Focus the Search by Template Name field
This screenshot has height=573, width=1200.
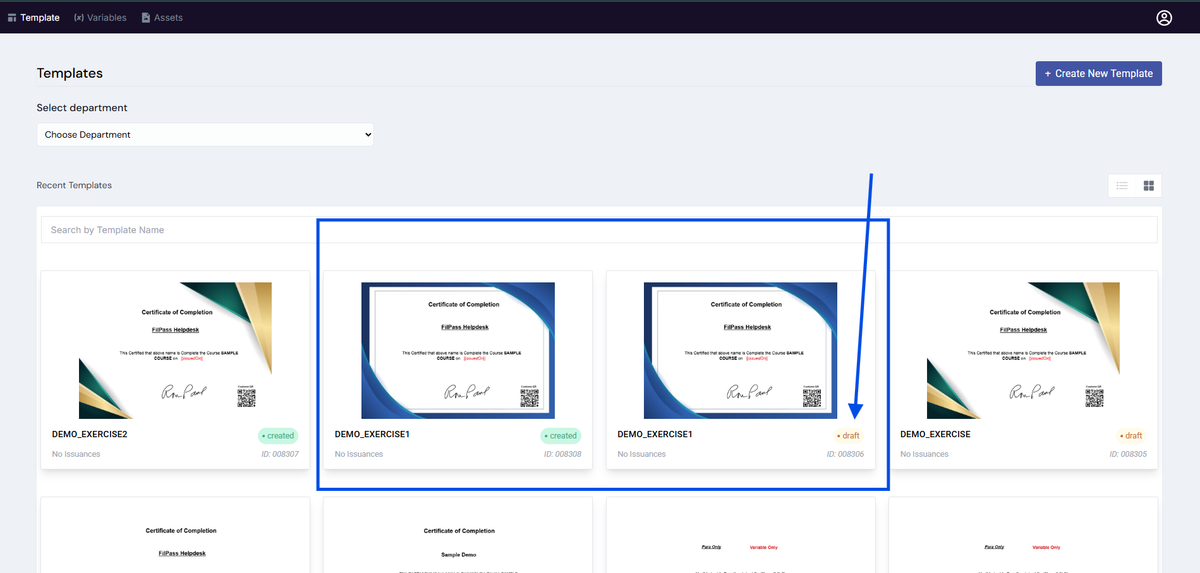599,230
